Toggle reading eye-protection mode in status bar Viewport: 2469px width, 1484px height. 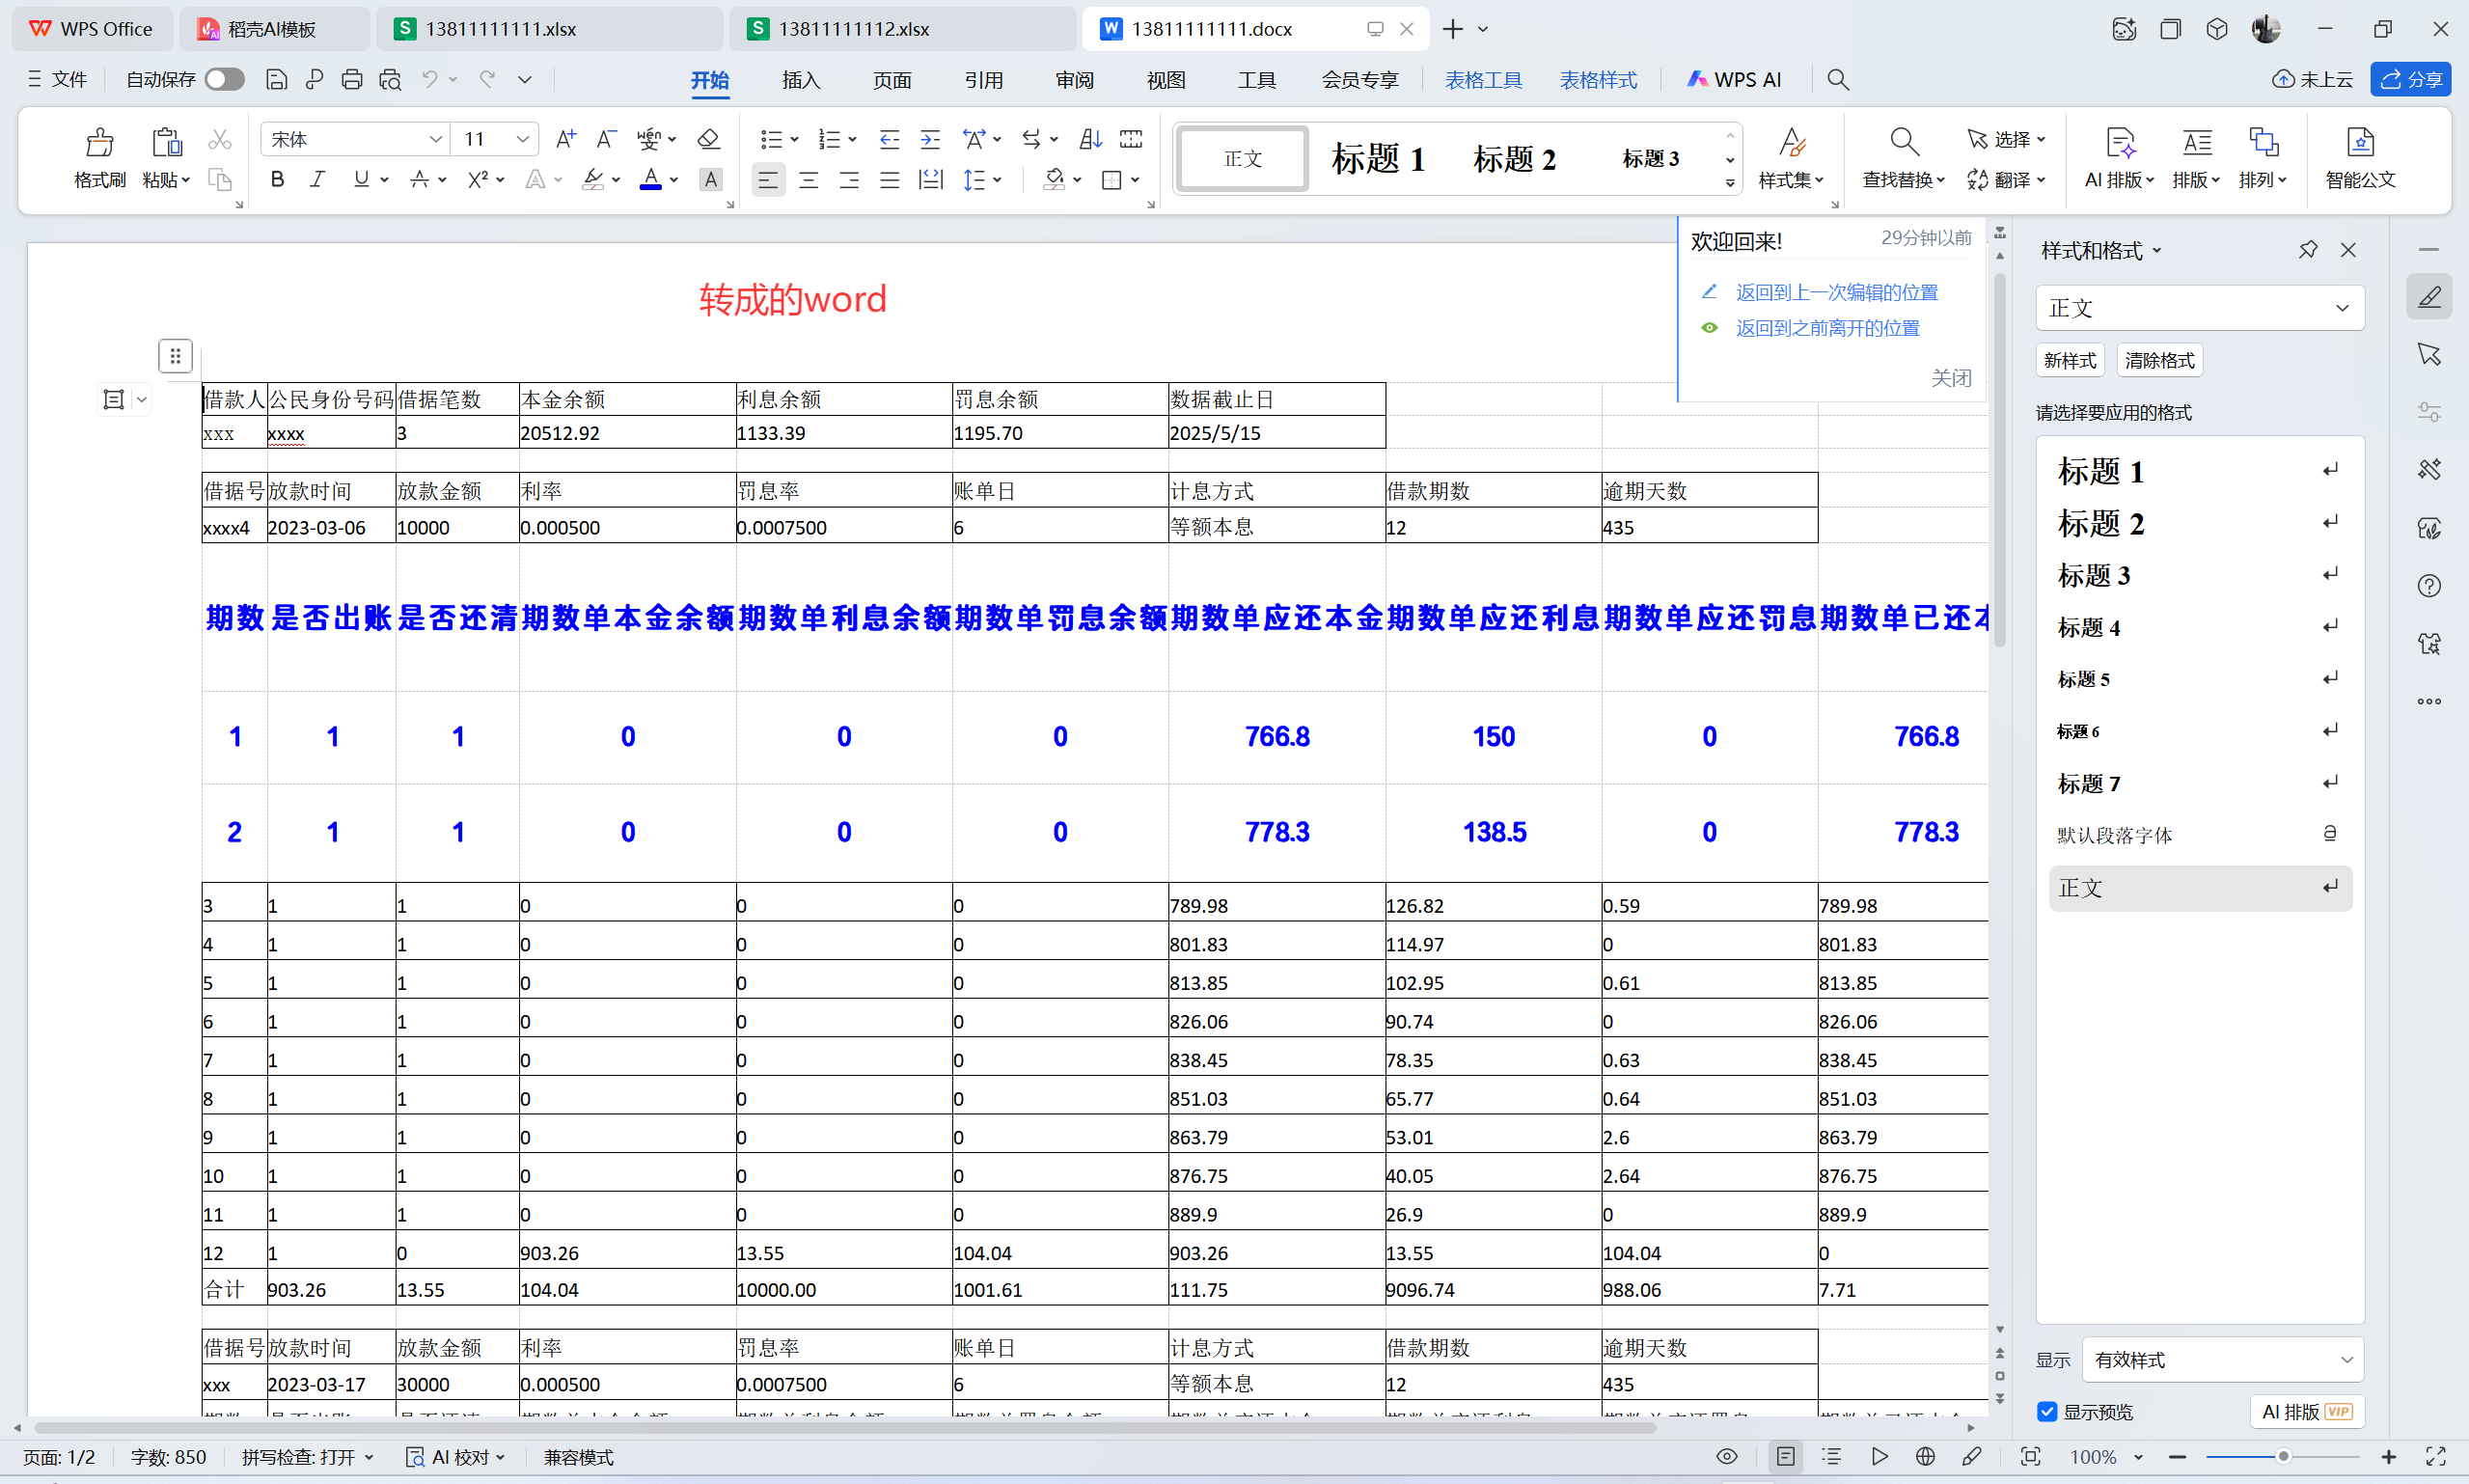(x=1727, y=1457)
